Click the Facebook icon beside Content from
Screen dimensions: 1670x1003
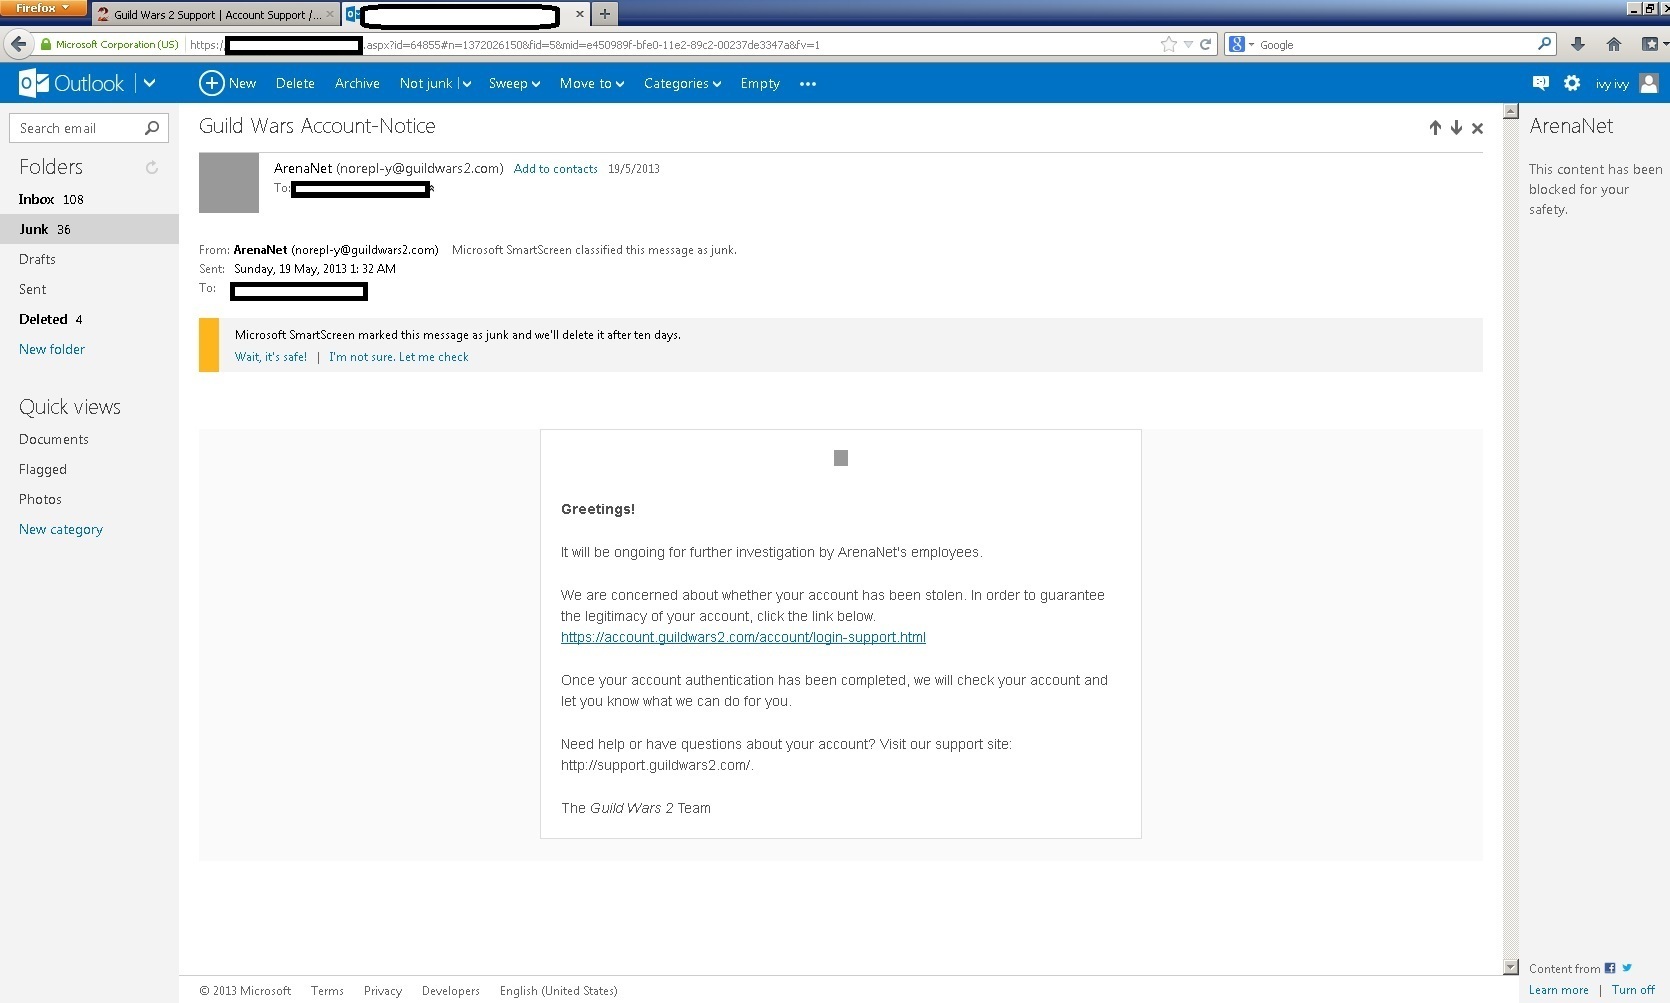[x=1610, y=968]
